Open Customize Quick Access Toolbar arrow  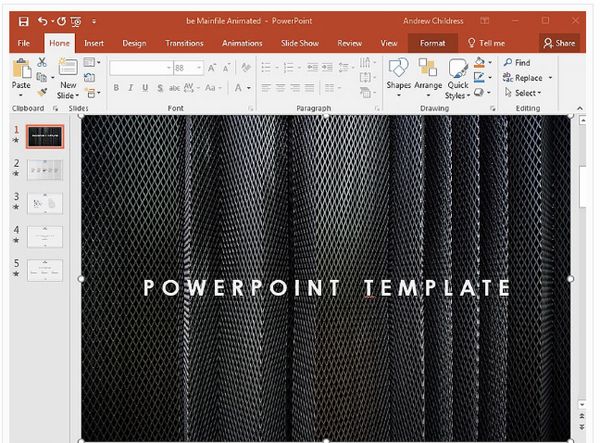pyautogui.click(x=94, y=21)
